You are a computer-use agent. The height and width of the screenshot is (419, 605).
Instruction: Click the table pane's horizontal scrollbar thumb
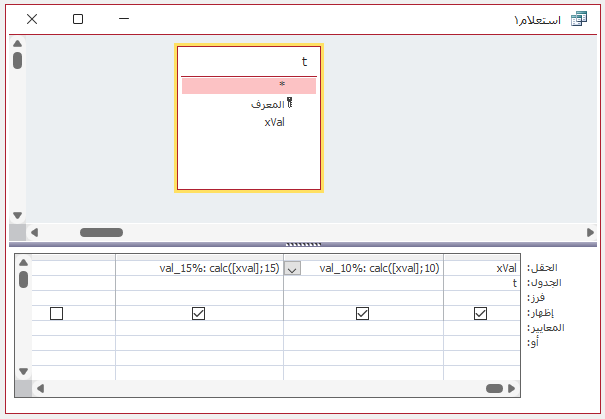[x=100, y=232]
